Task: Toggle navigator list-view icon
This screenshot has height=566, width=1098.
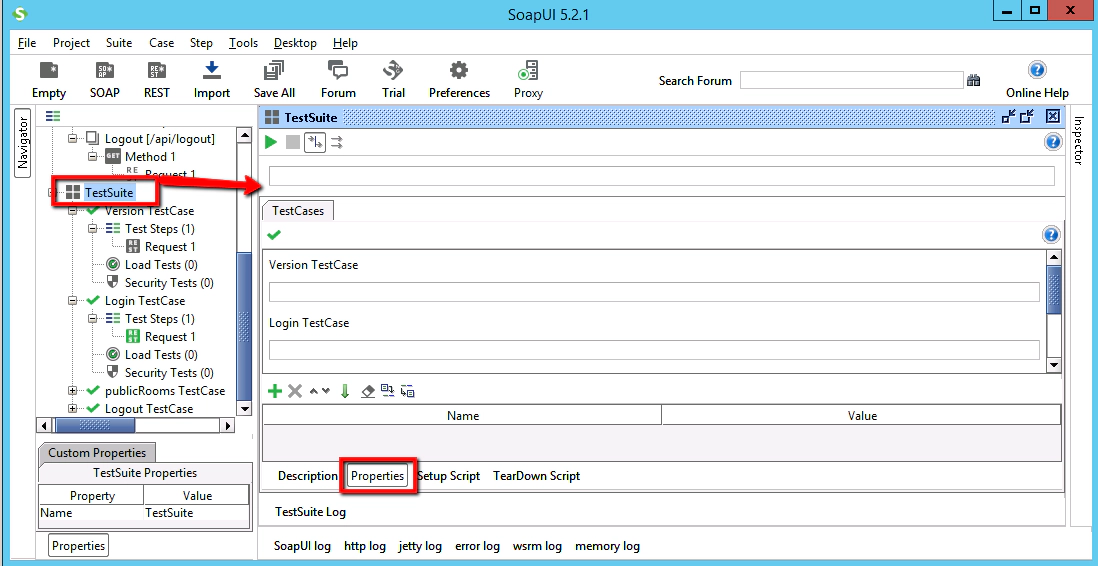Action: 53,116
